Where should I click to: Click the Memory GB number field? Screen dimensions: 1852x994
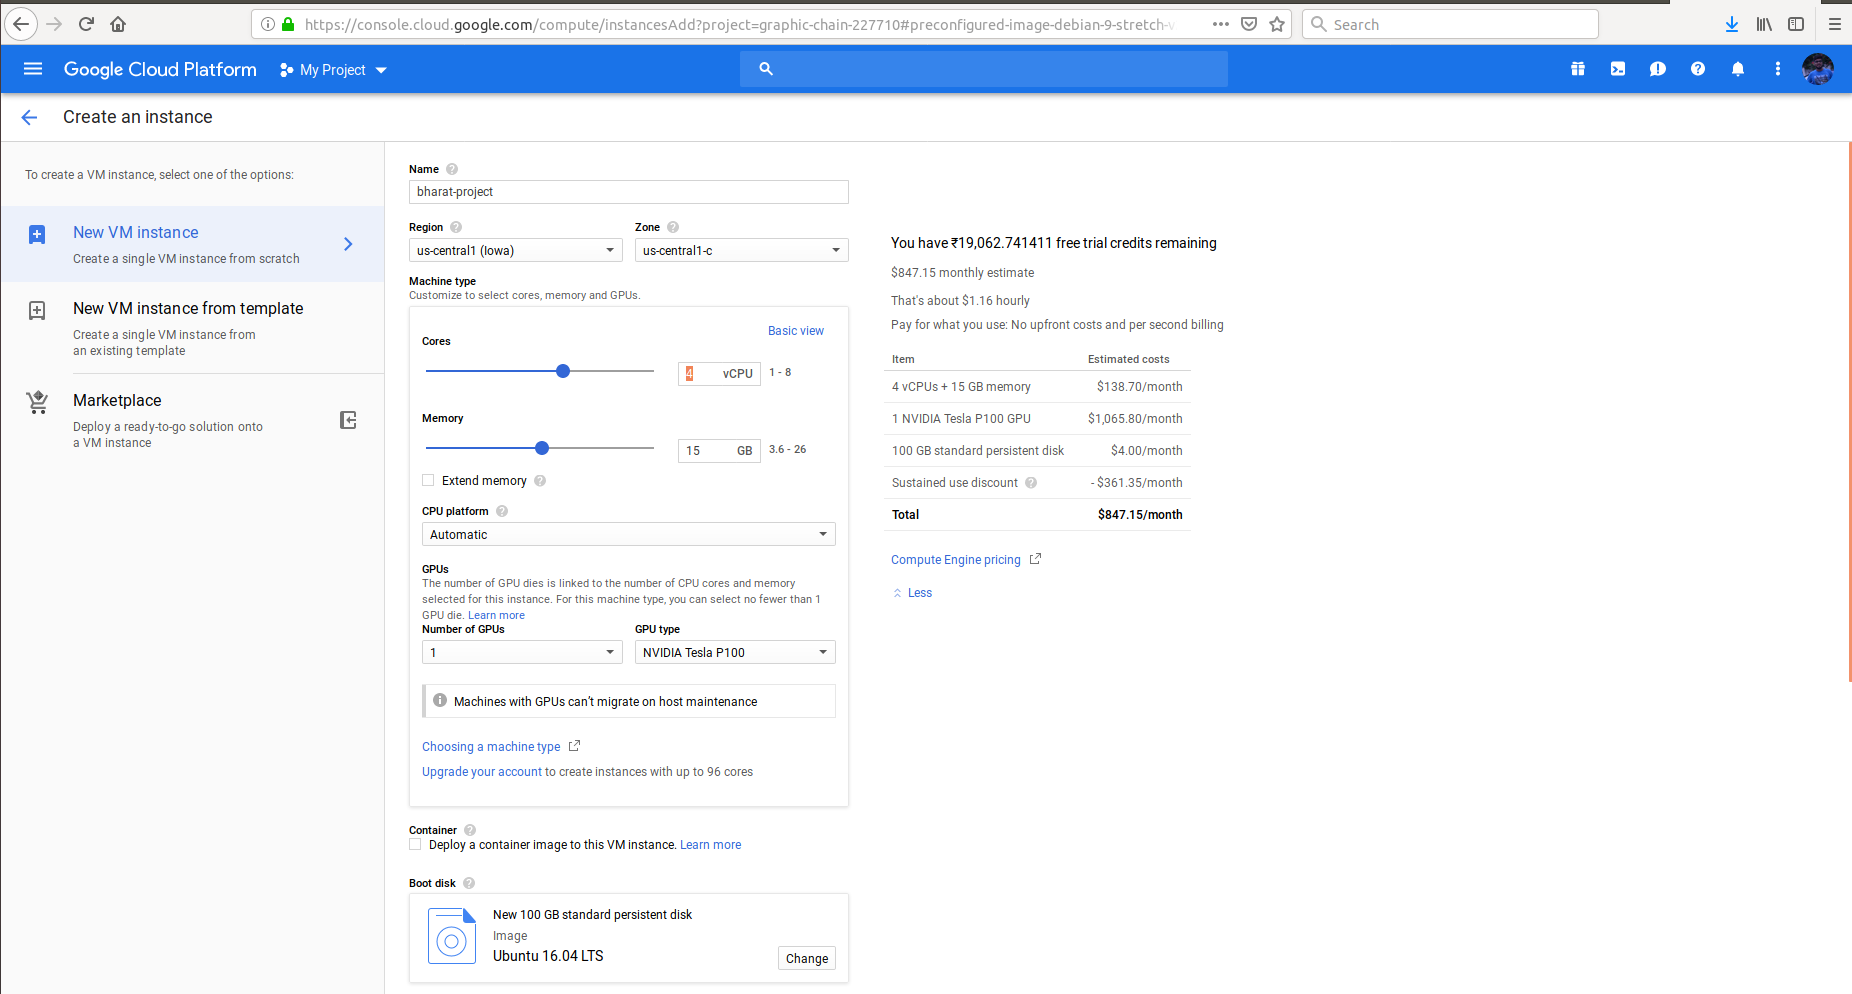click(719, 450)
